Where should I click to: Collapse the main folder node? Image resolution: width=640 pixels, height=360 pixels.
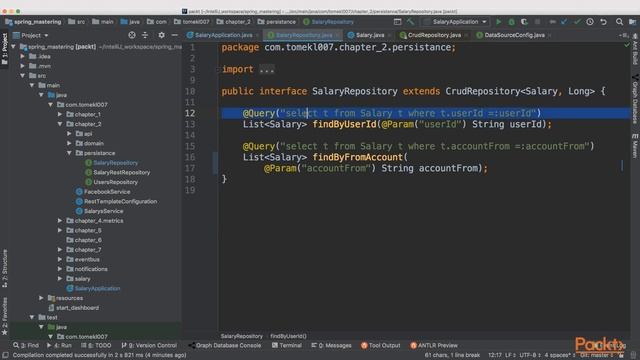[32, 85]
